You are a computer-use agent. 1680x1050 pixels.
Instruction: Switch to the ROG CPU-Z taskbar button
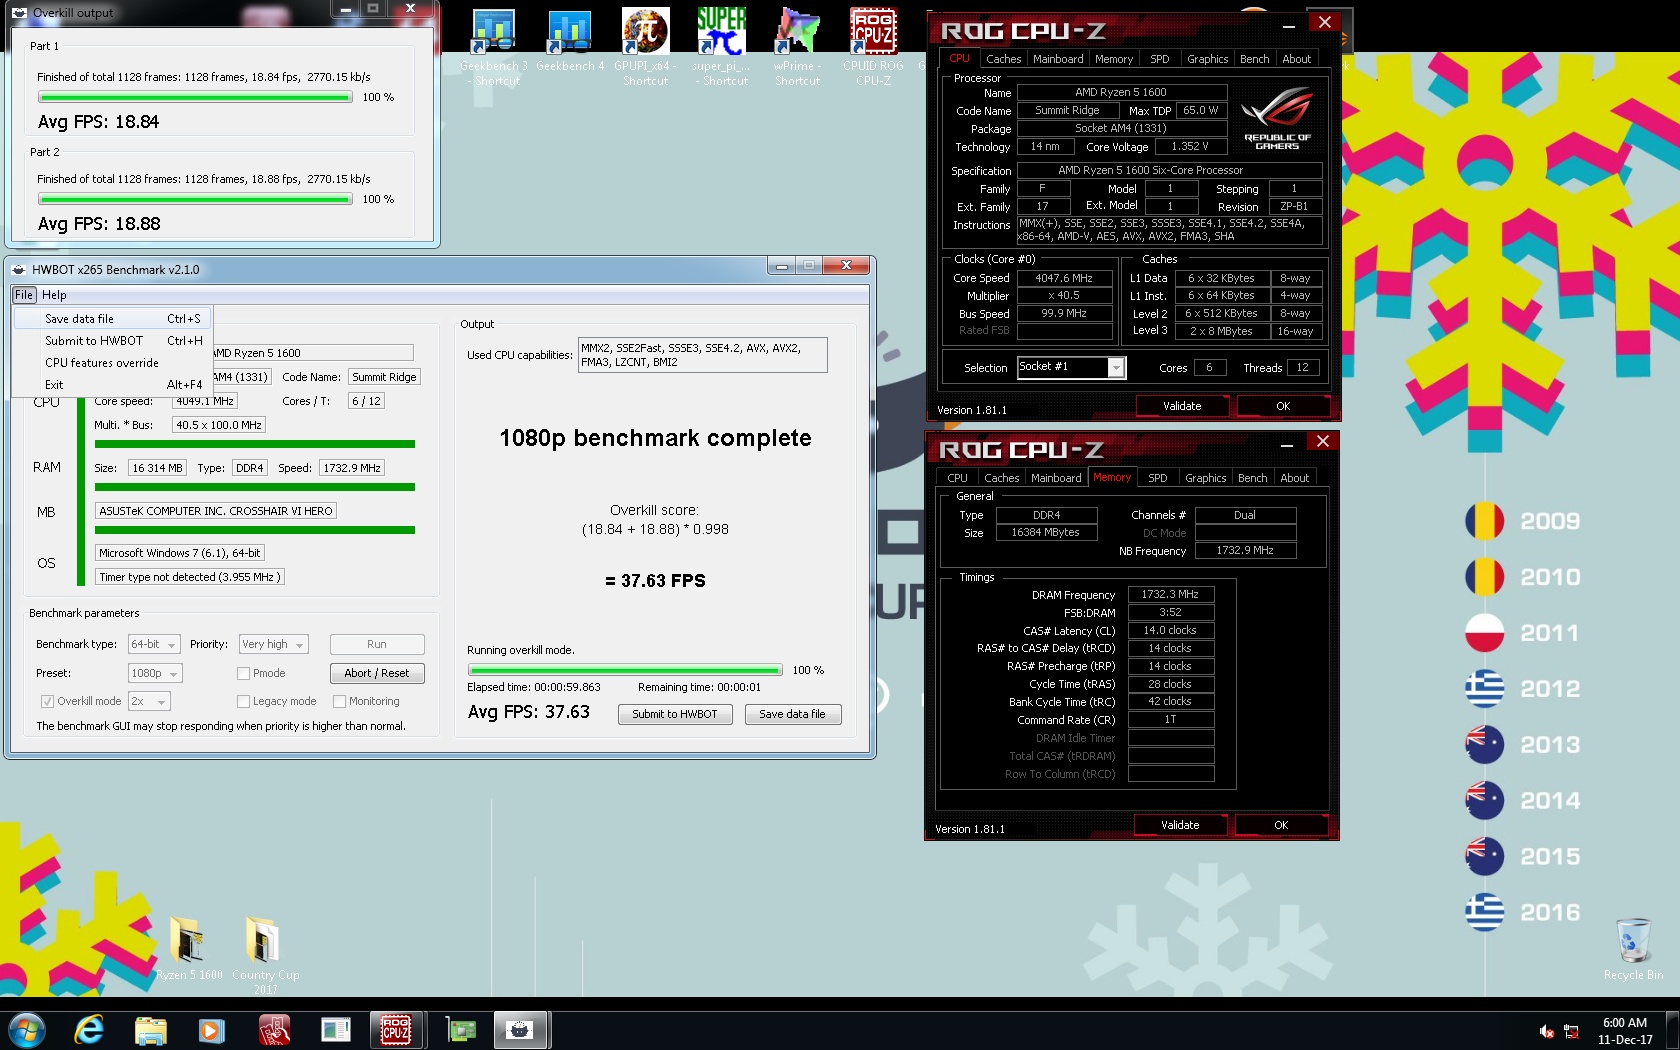tap(396, 1029)
